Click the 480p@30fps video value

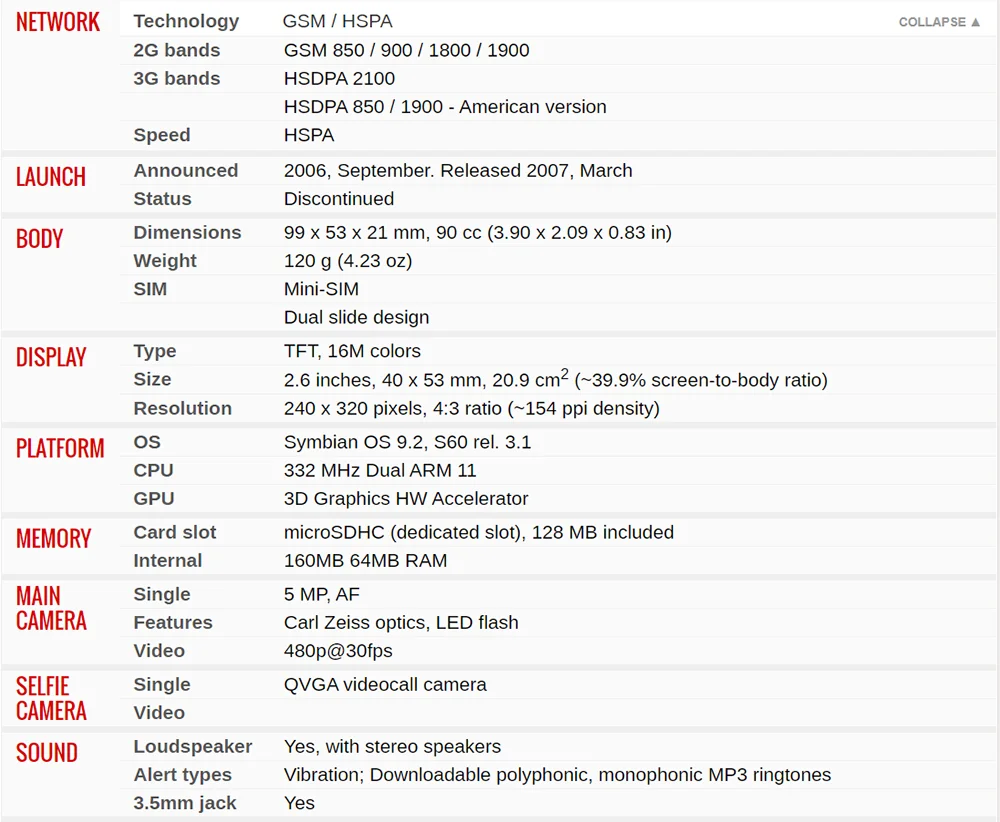(x=338, y=651)
